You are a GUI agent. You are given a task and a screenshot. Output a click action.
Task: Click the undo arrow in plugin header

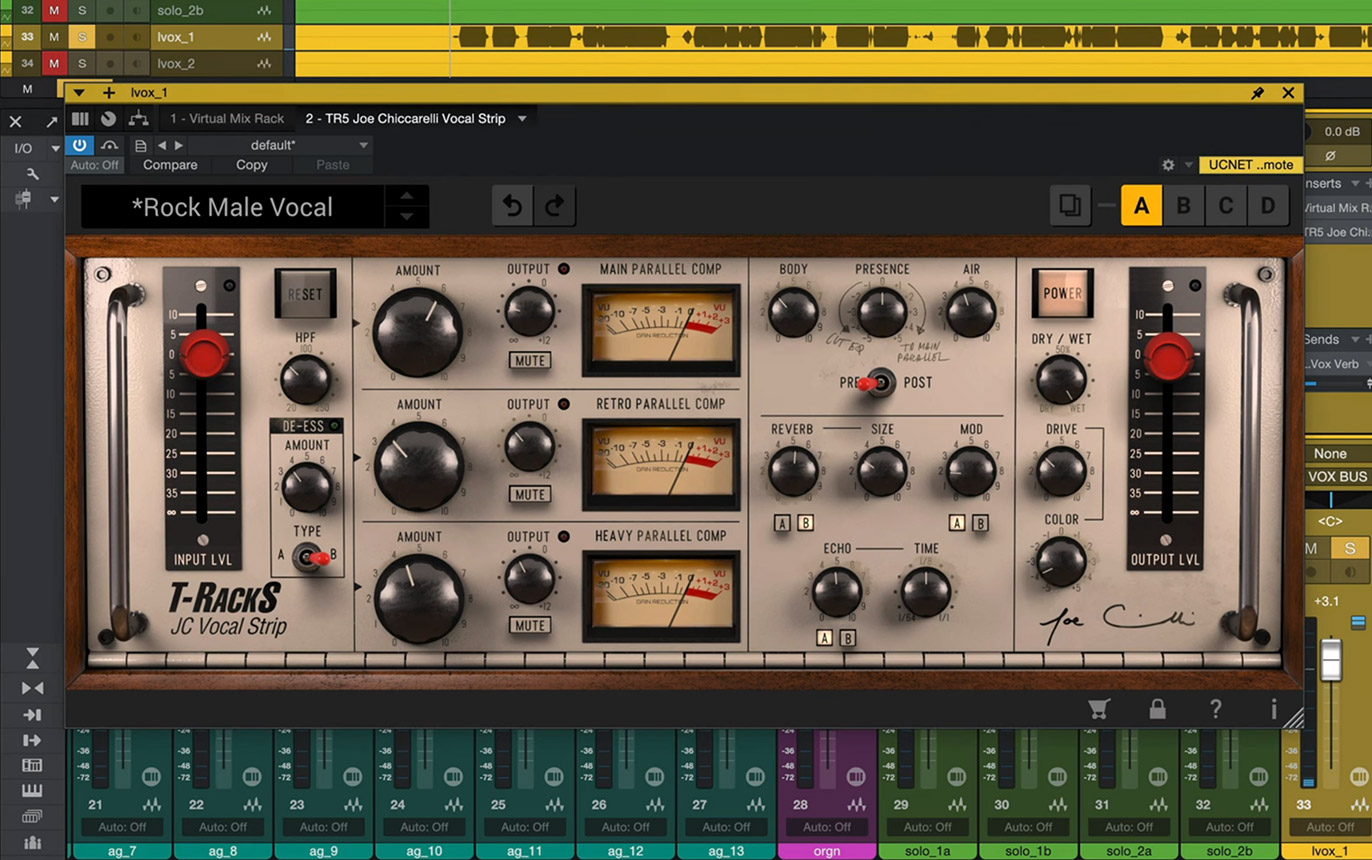click(x=512, y=207)
